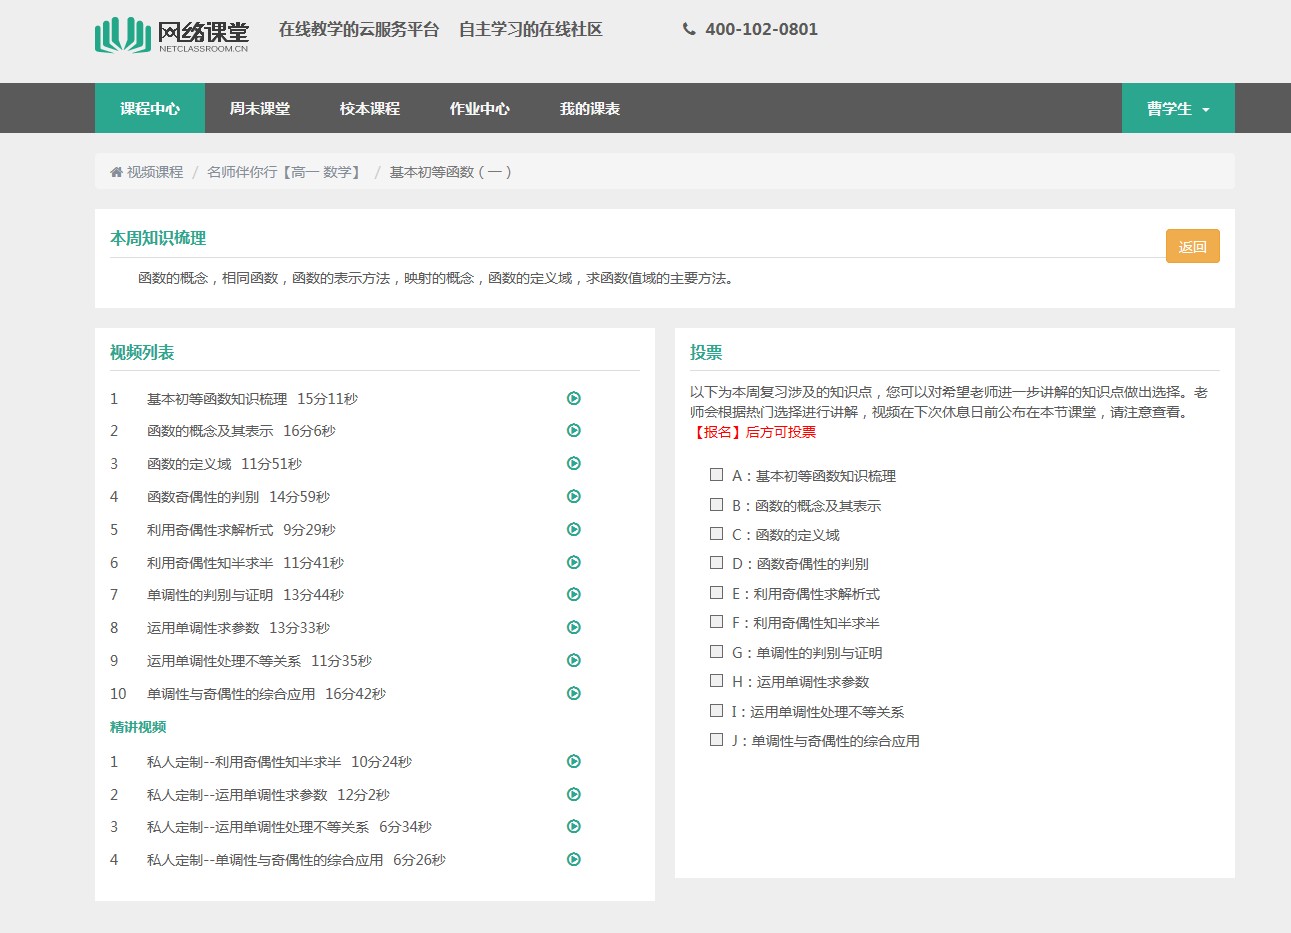Screen dimensions: 1291x933
Task: Click play icon for 函数的定义域 video
Action: [574, 463]
